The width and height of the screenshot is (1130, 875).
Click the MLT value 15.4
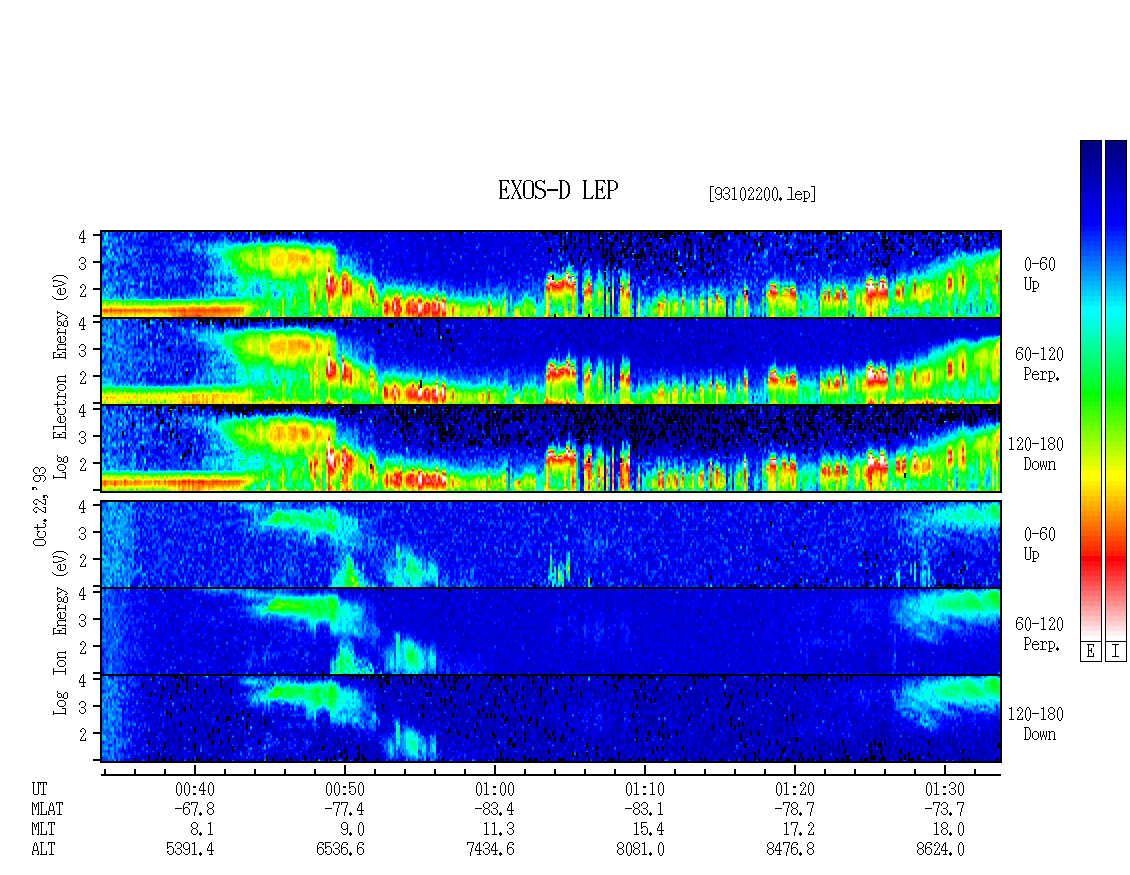coord(649,830)
